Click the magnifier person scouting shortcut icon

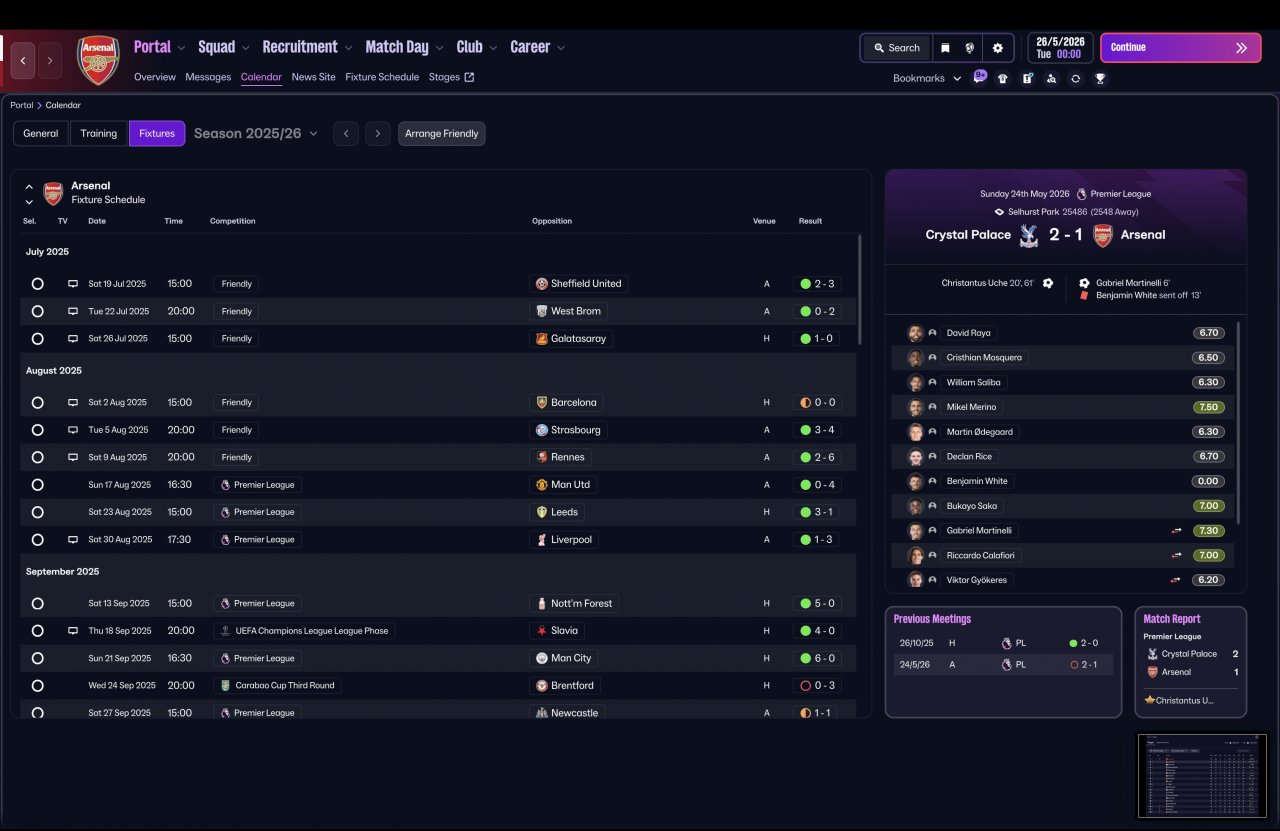tap(1051, 78)
